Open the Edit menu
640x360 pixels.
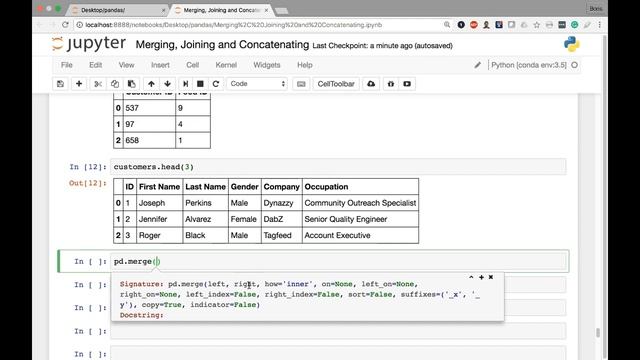(96, 65)
